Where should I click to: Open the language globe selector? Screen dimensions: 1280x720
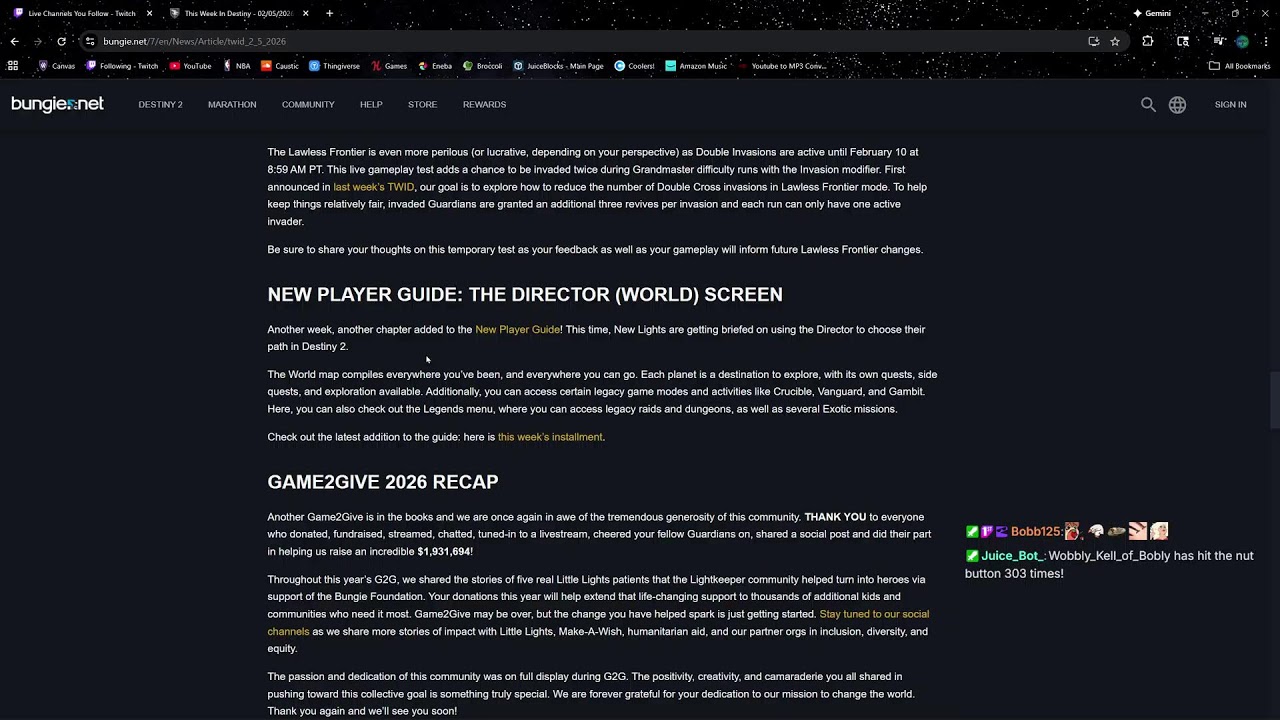click(x=1177, y=104)
